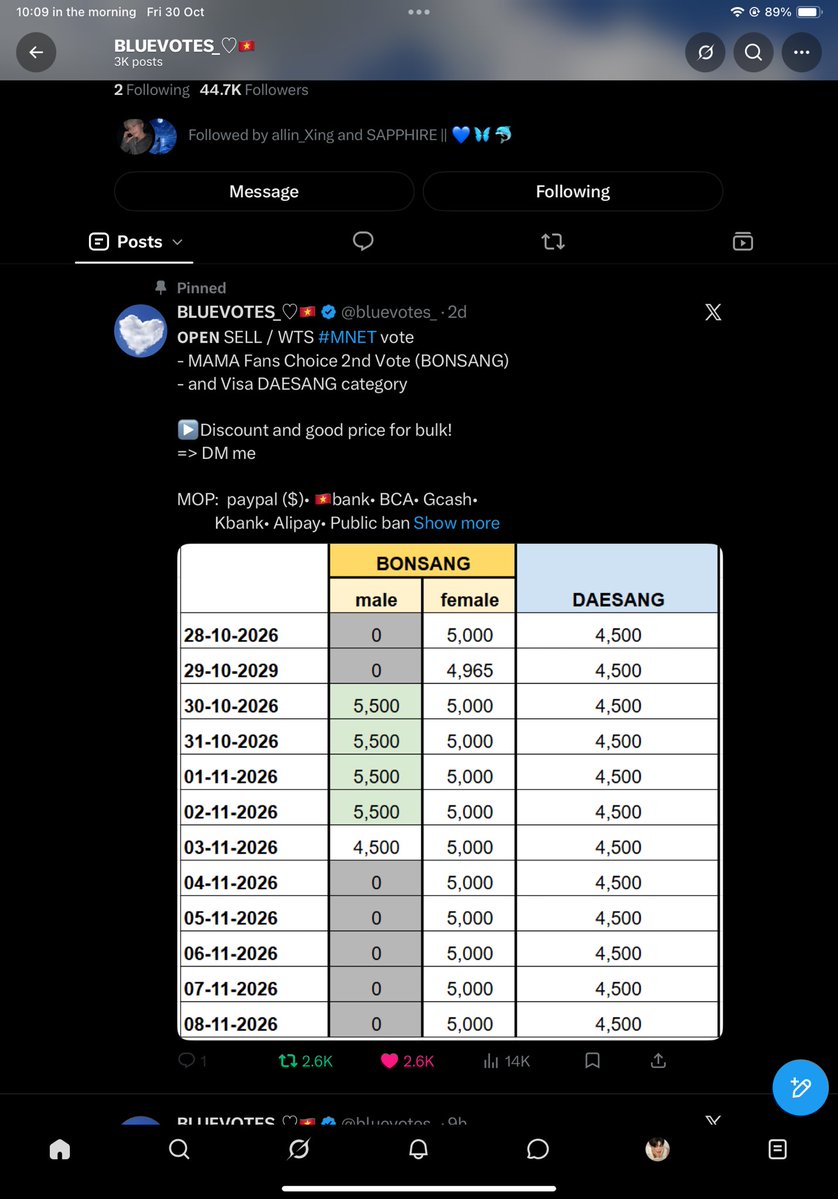This screenshot has width=838, height=1199.
Task: Open the 44.7K Followers list
Action: (x=254, y=89)
